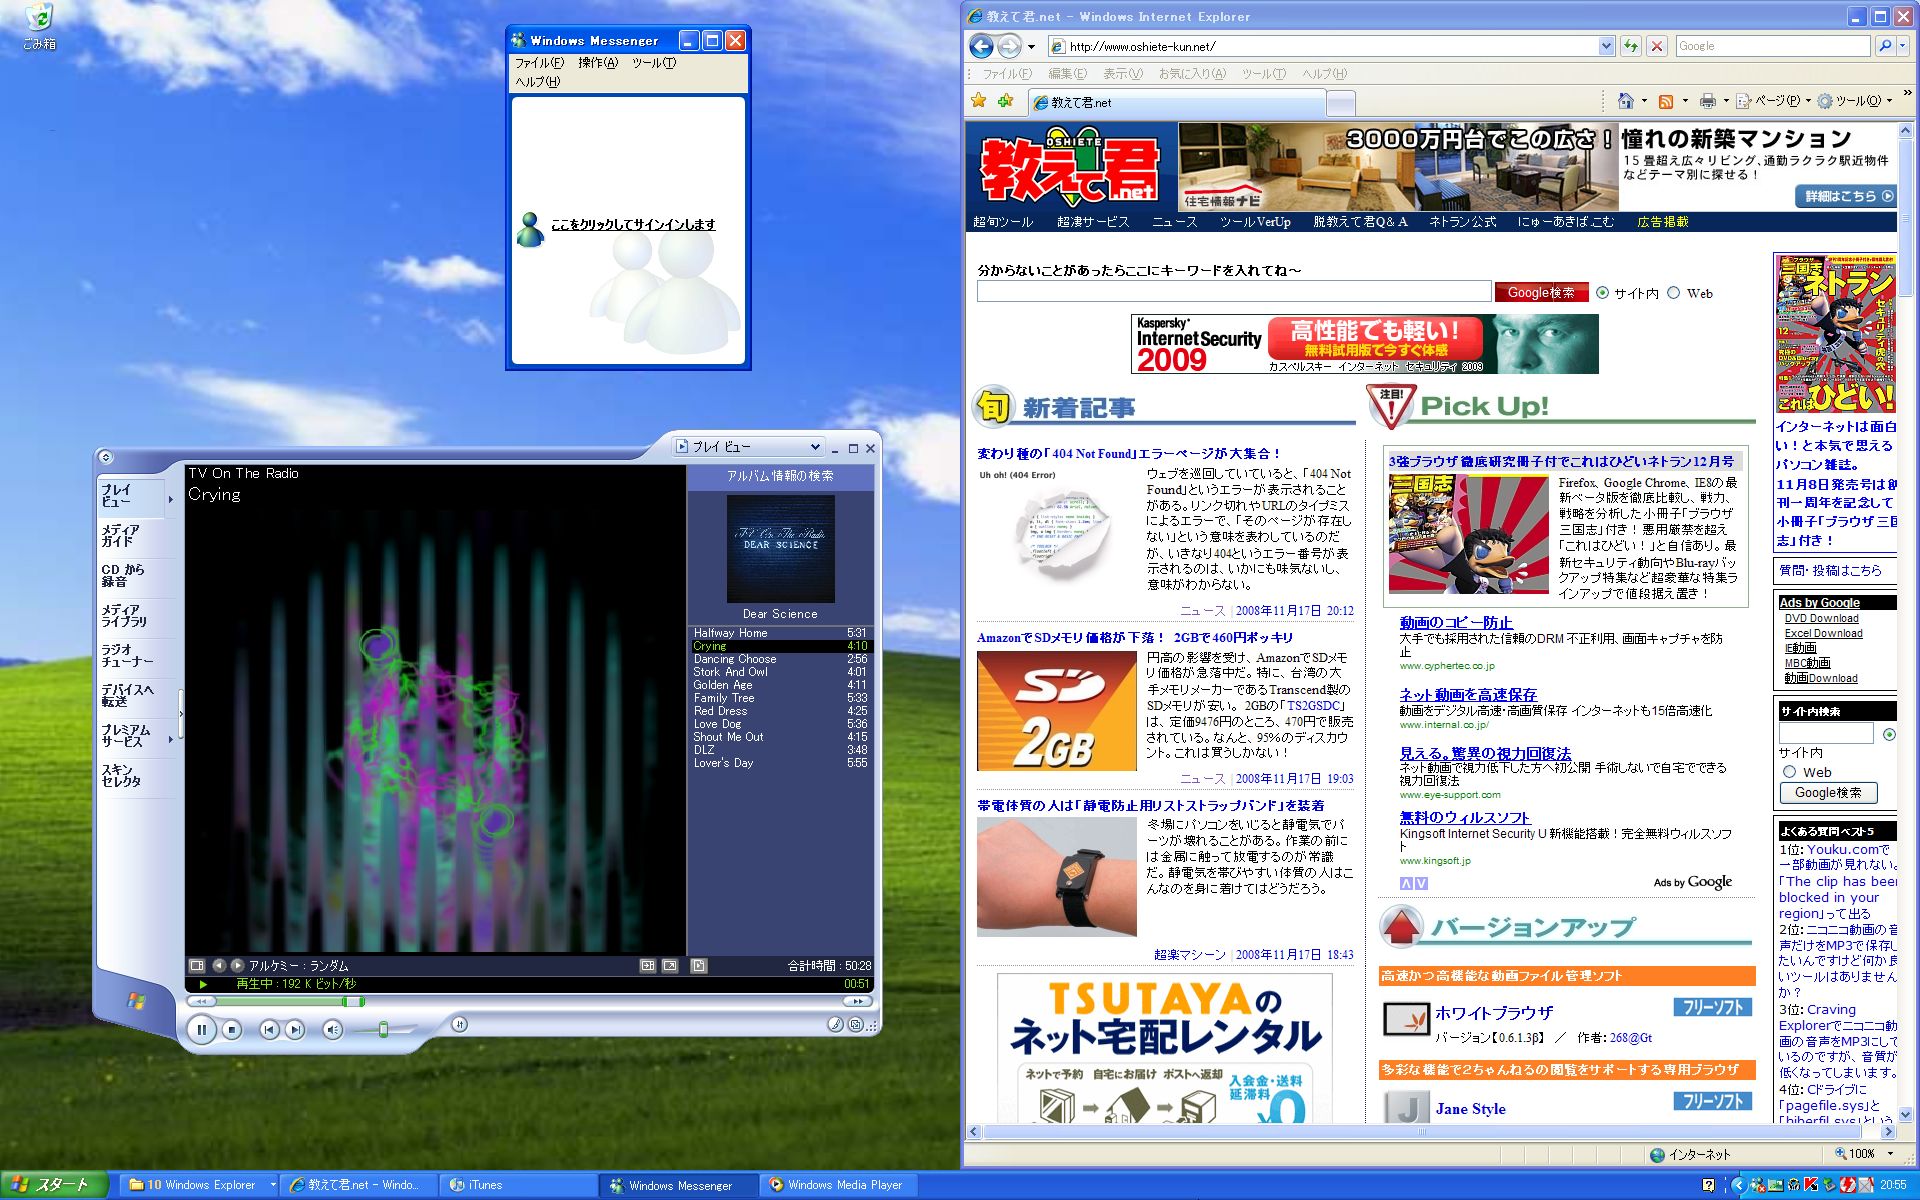
Task: Click the fast-forward button on seek bar
Action: point(857,1001)
